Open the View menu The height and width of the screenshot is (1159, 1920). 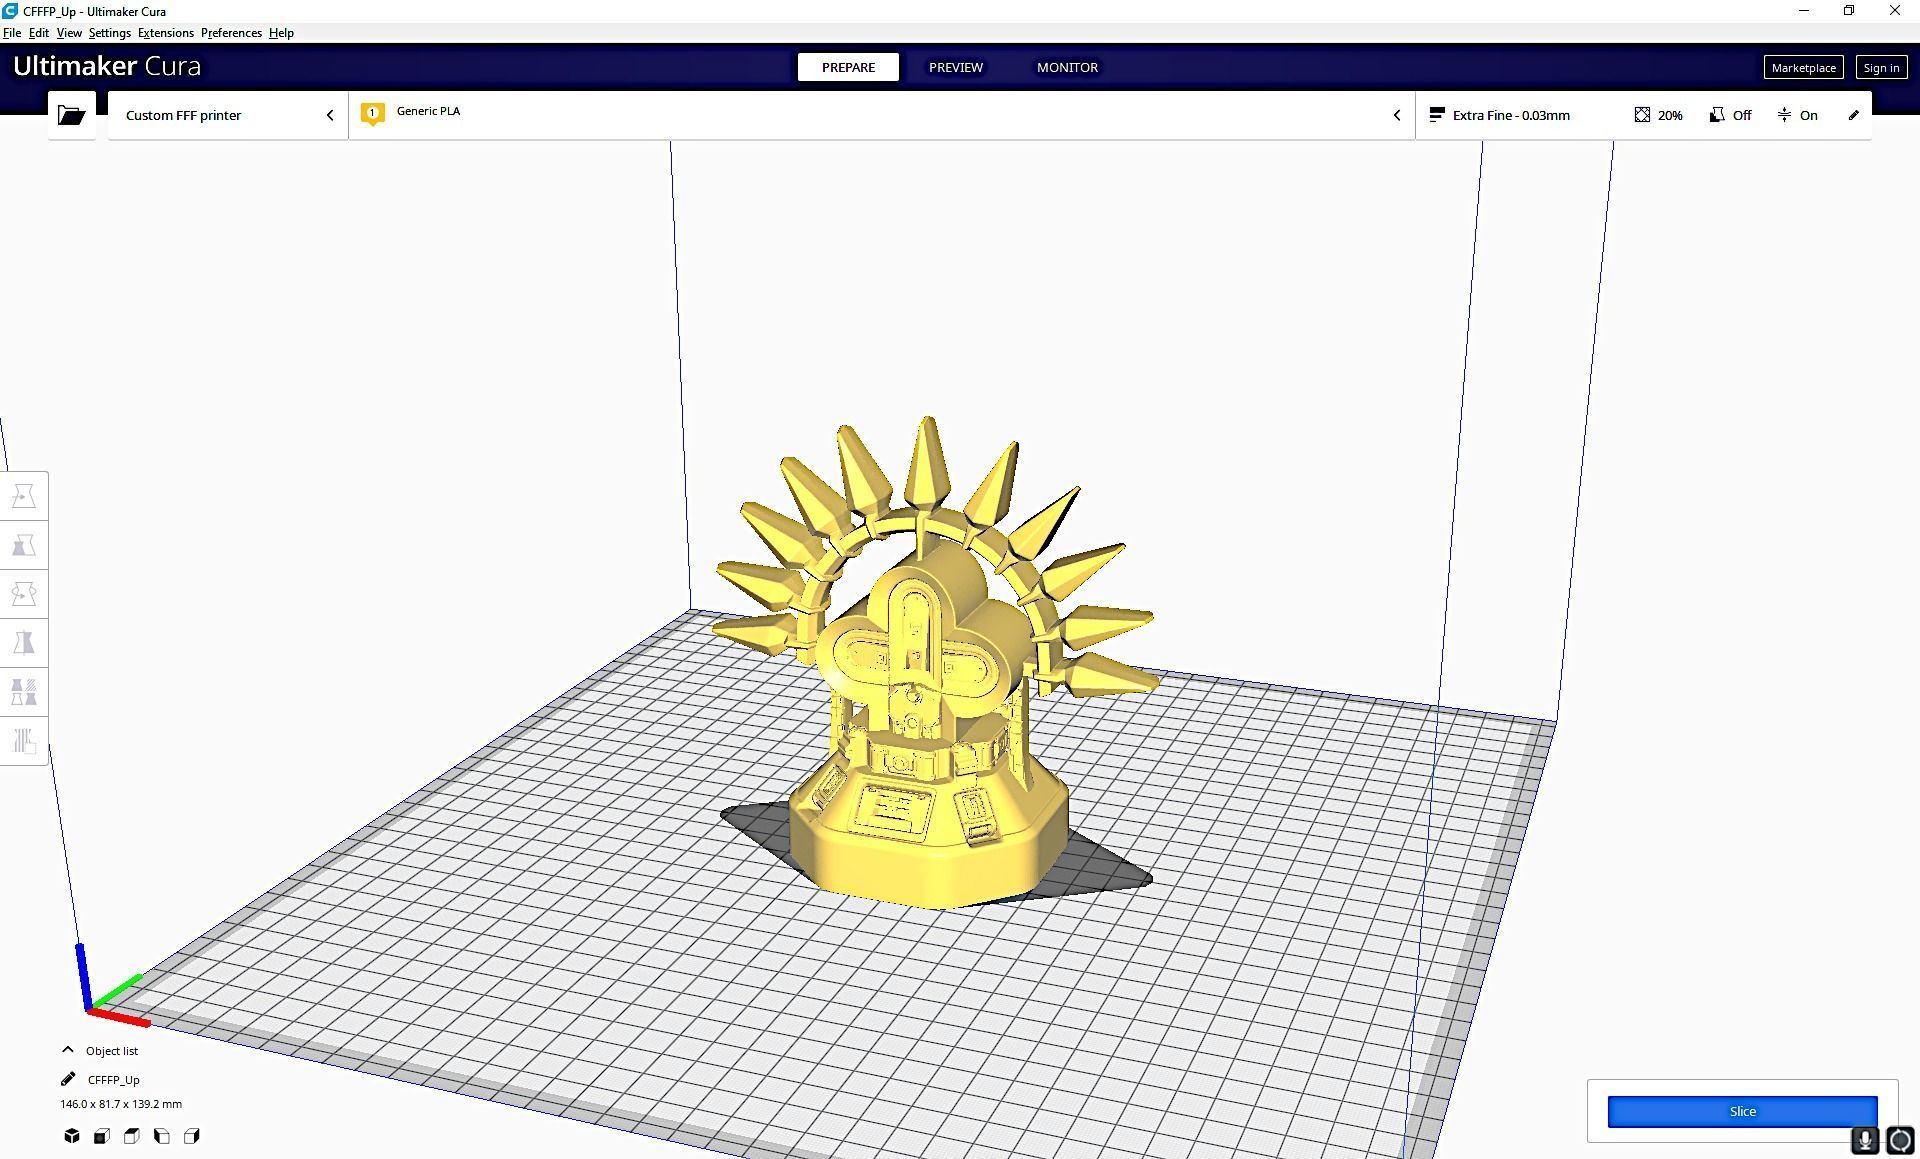click(x=69, y=33)
